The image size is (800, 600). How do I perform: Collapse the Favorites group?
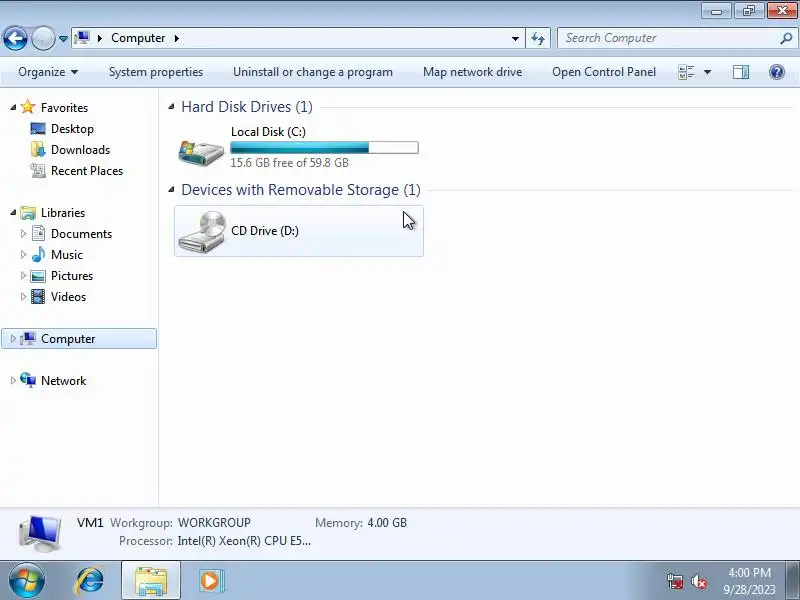point(13,107)
